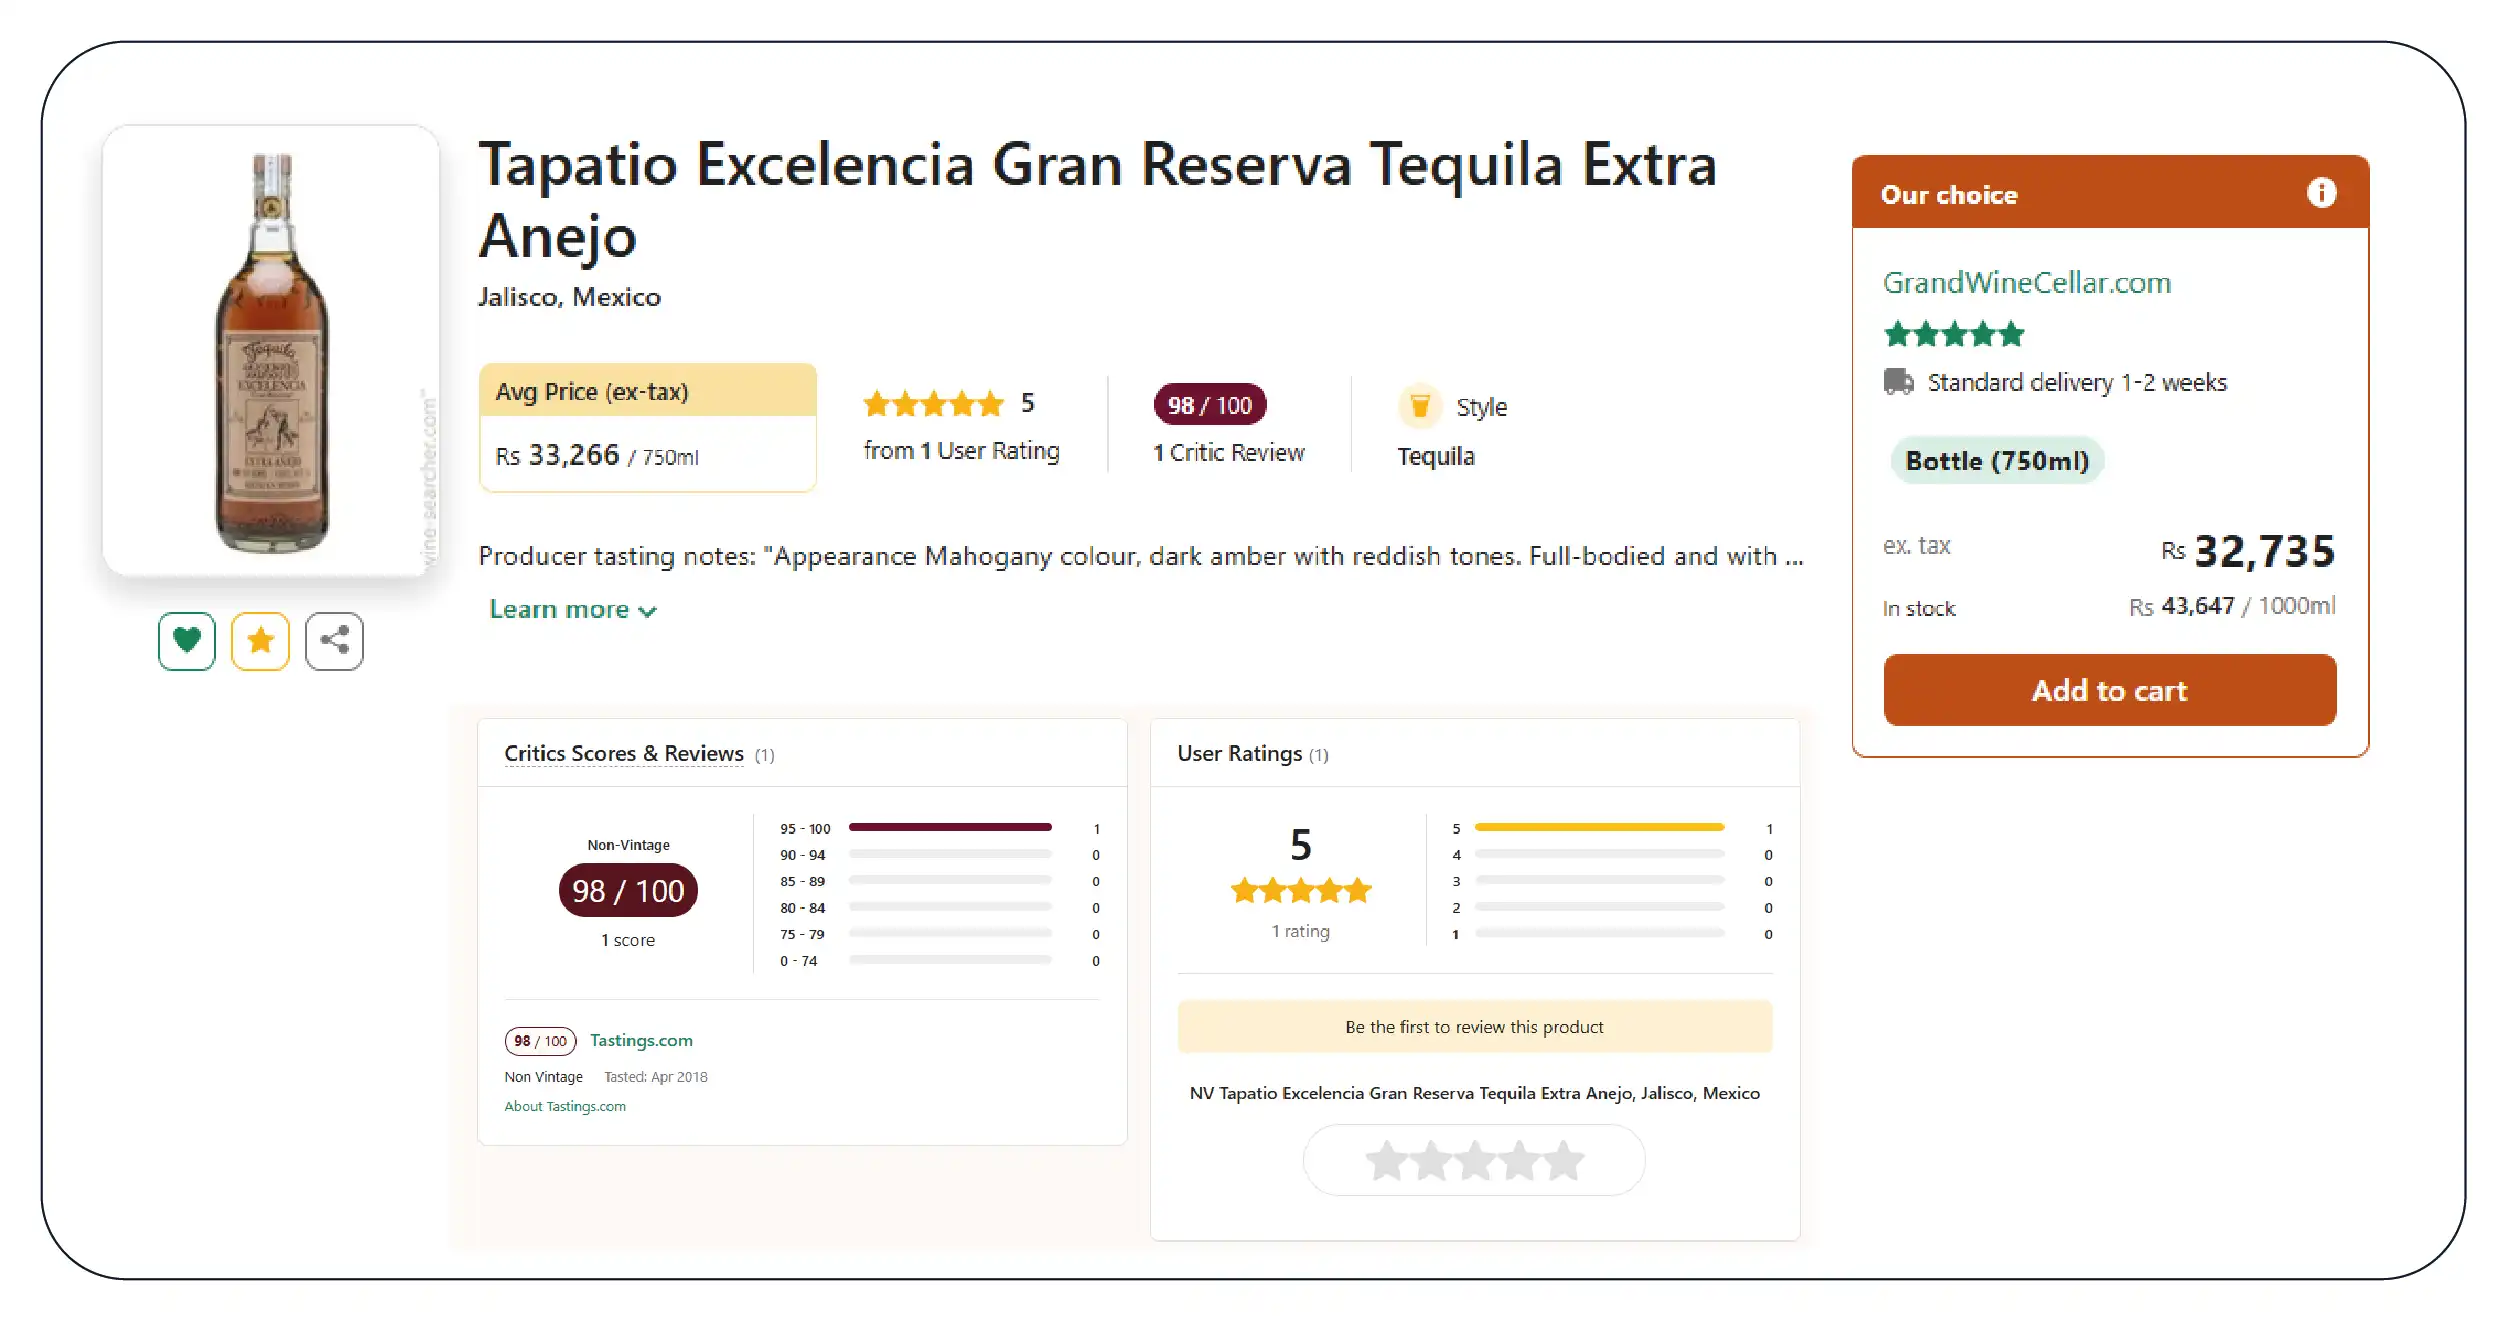This screenshot has width=2509, height=1321.
Task: Open the GrandWineCellar.com merchant link
Action: [x=2027, y=283]
